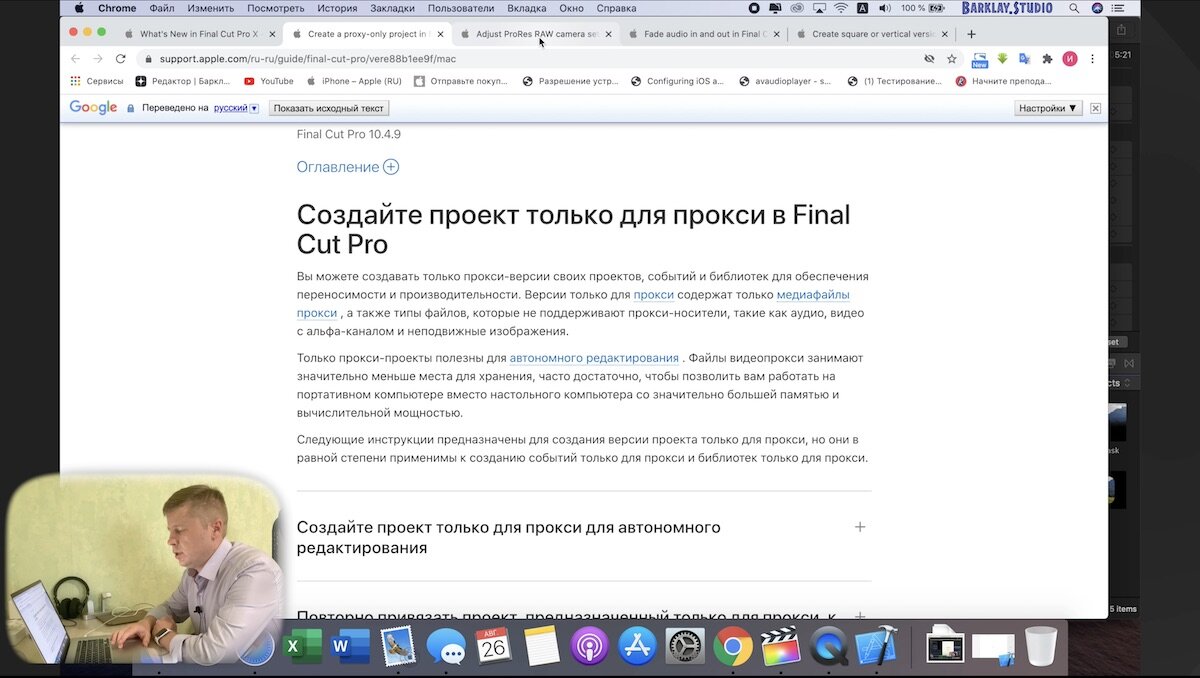Open Xcode from the Dock
Viewport: 1200px width, 678px height.
point(877,647)
